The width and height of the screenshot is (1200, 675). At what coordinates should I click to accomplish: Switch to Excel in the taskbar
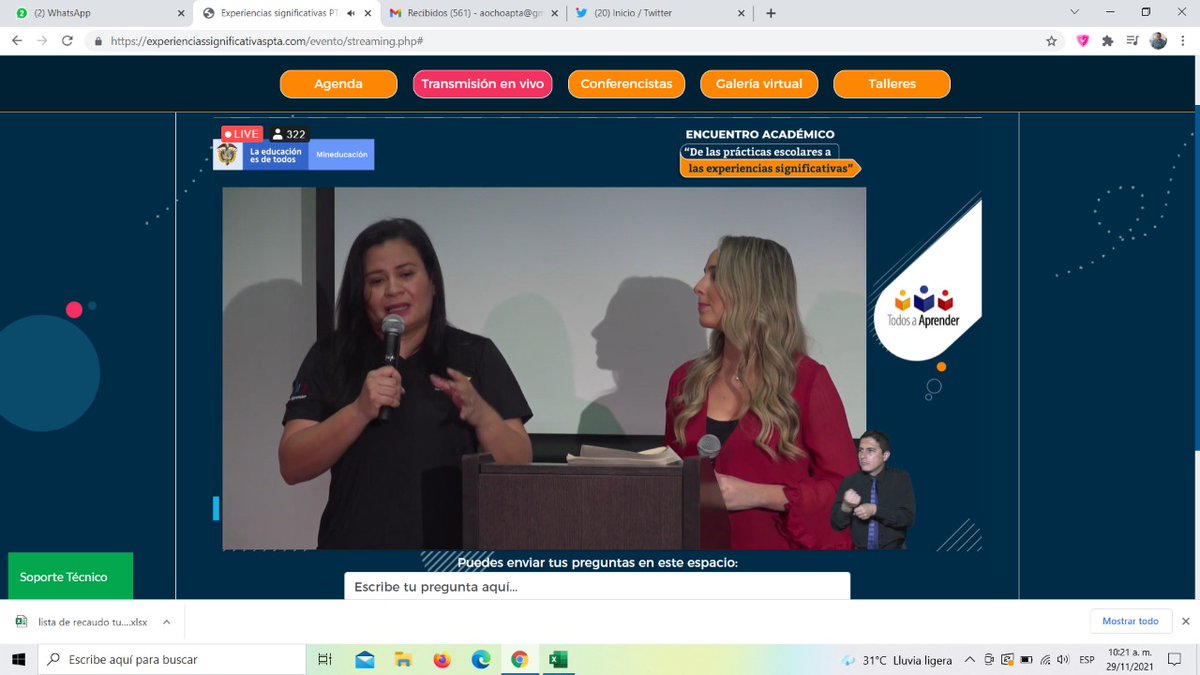(x=558, y=659)
